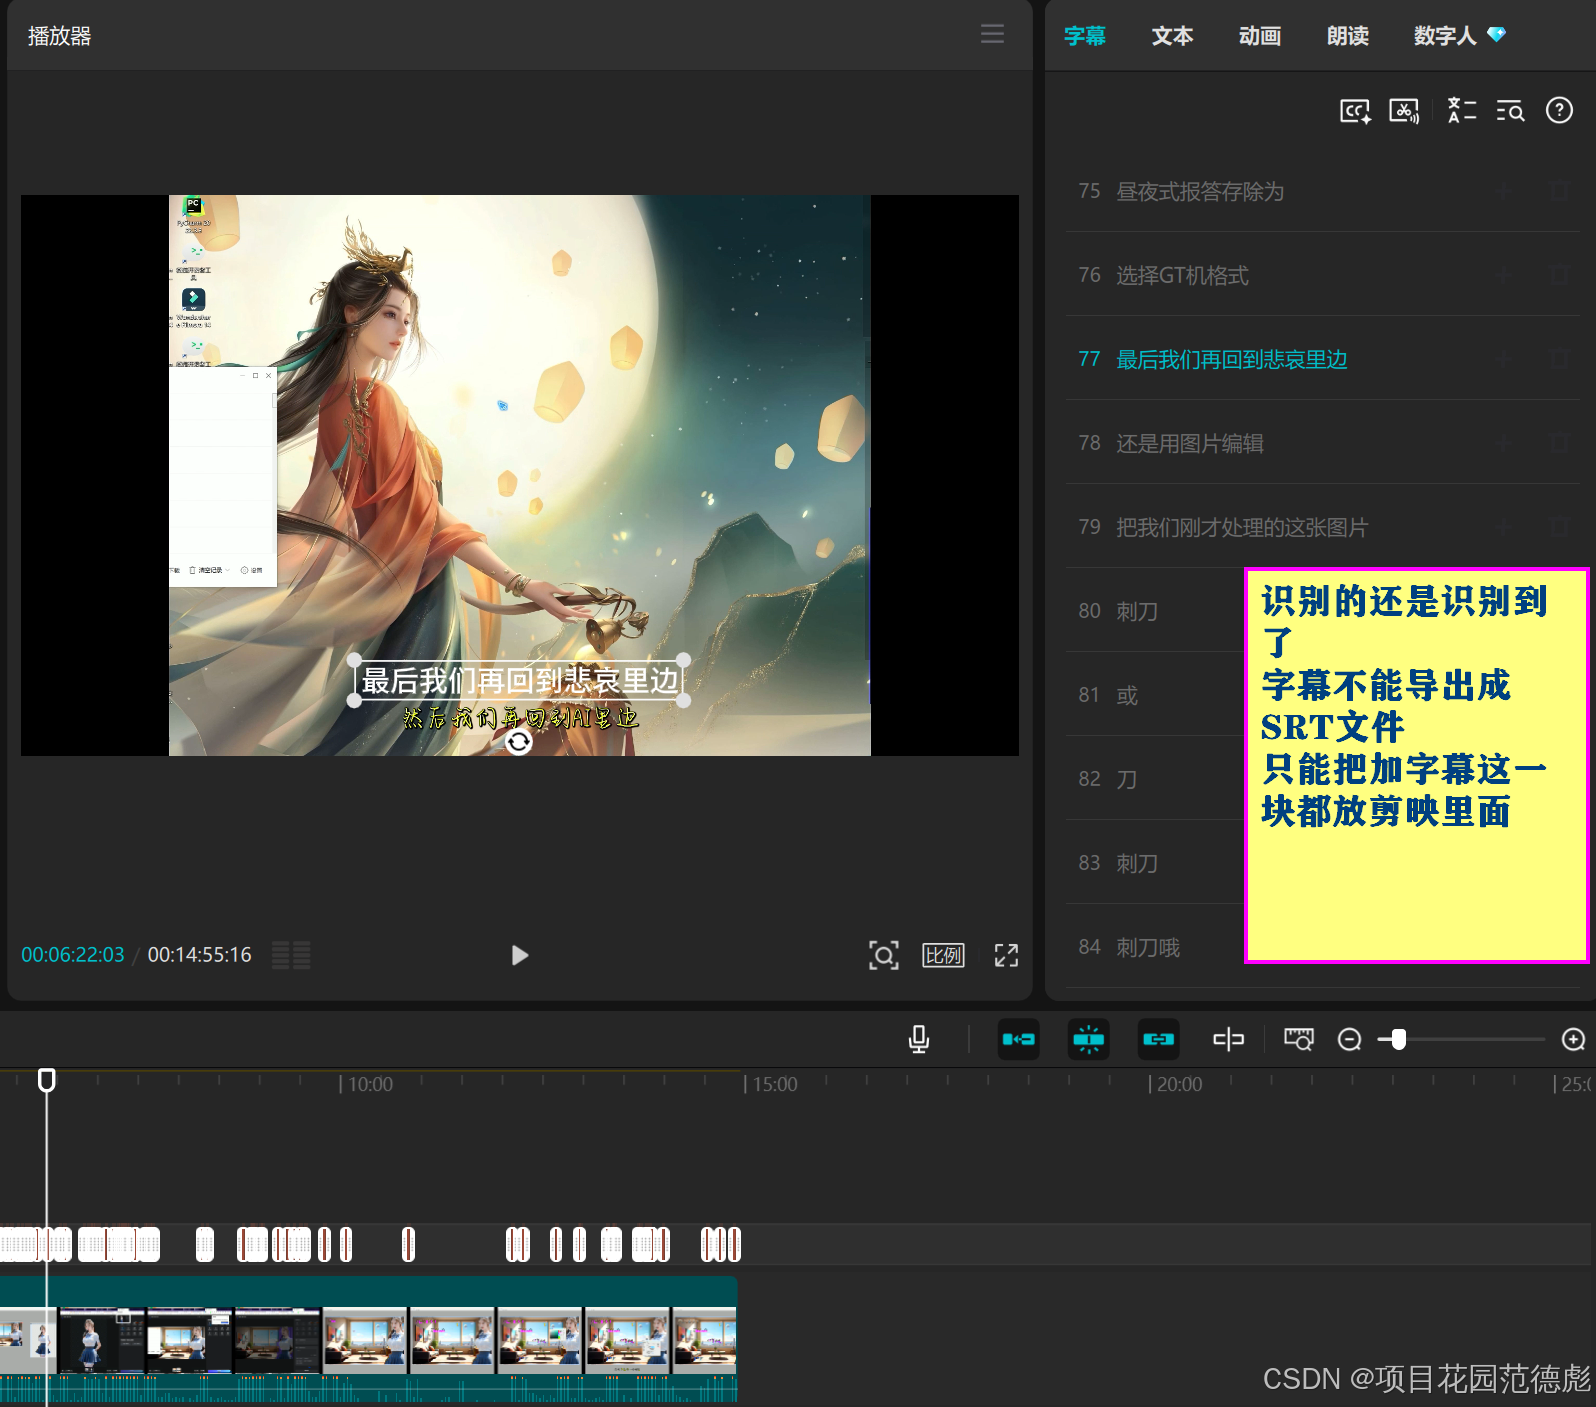Image resolution: width=1596 pixels, height=1407 pixels.
Task: Click the subtitle icon with scissors
Action: point(1404,111)
